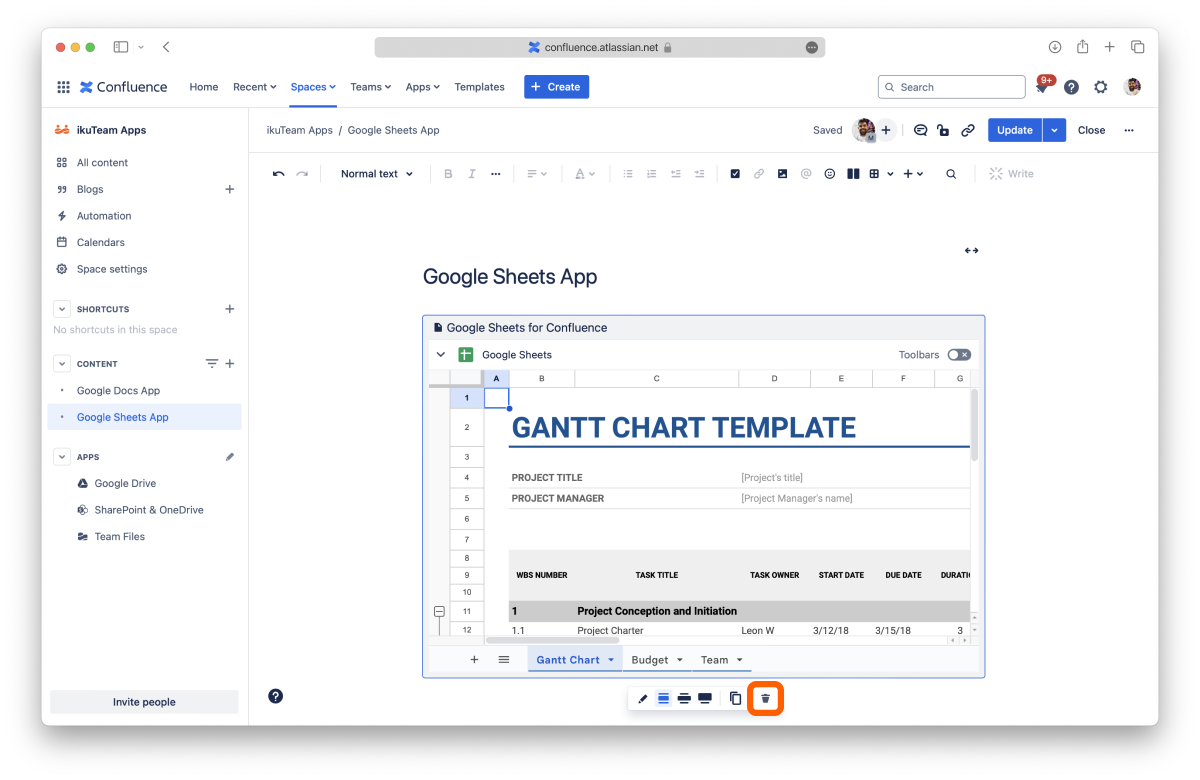Click the indent icon
1200x780 pixels.
700,174
